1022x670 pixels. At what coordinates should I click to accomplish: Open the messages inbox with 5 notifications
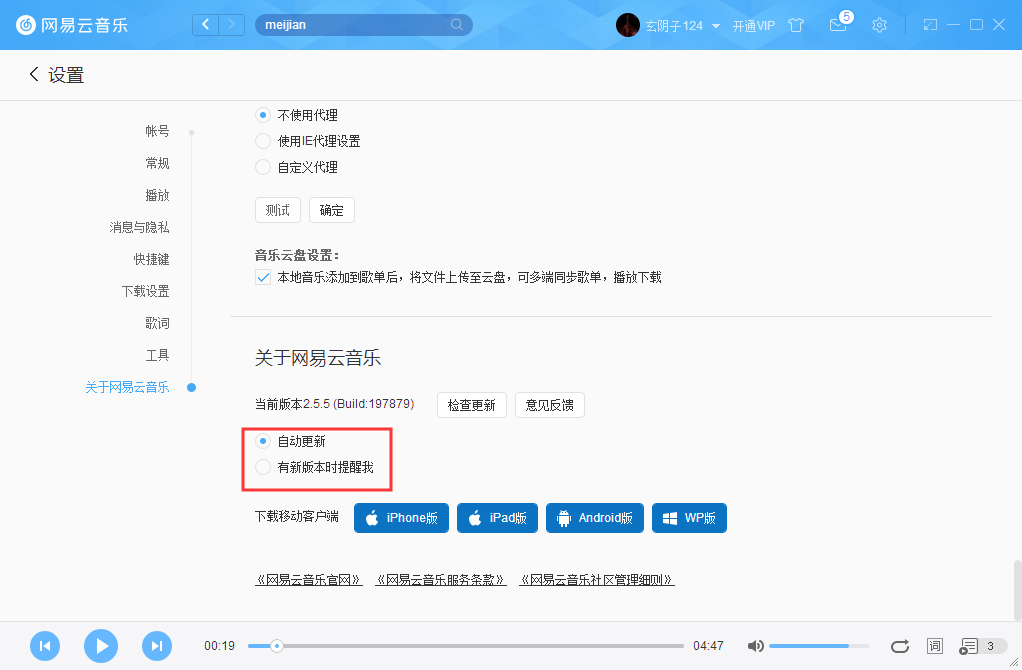tap(838, 25)
